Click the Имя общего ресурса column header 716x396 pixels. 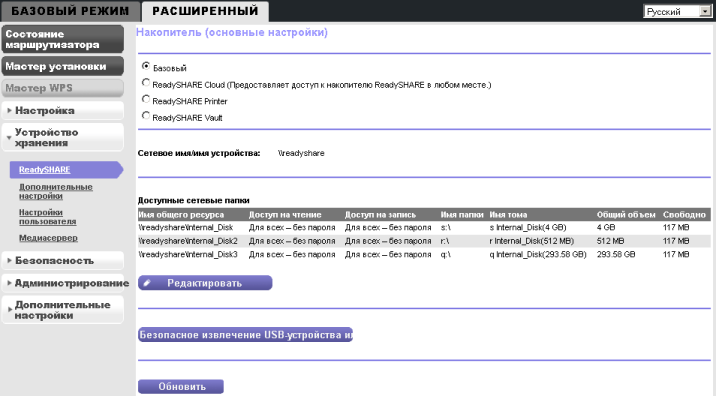tap(181, 214)
